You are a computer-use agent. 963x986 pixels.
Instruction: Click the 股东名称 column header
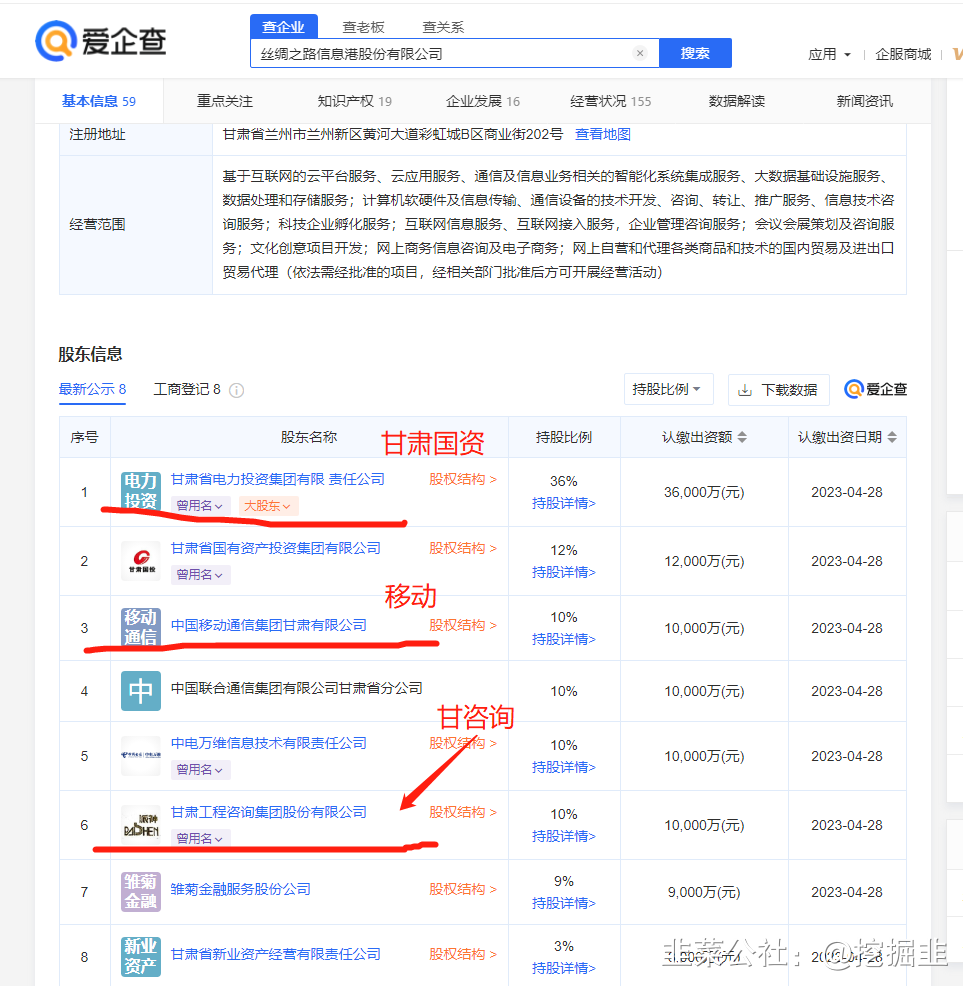(x=309, y=437)
